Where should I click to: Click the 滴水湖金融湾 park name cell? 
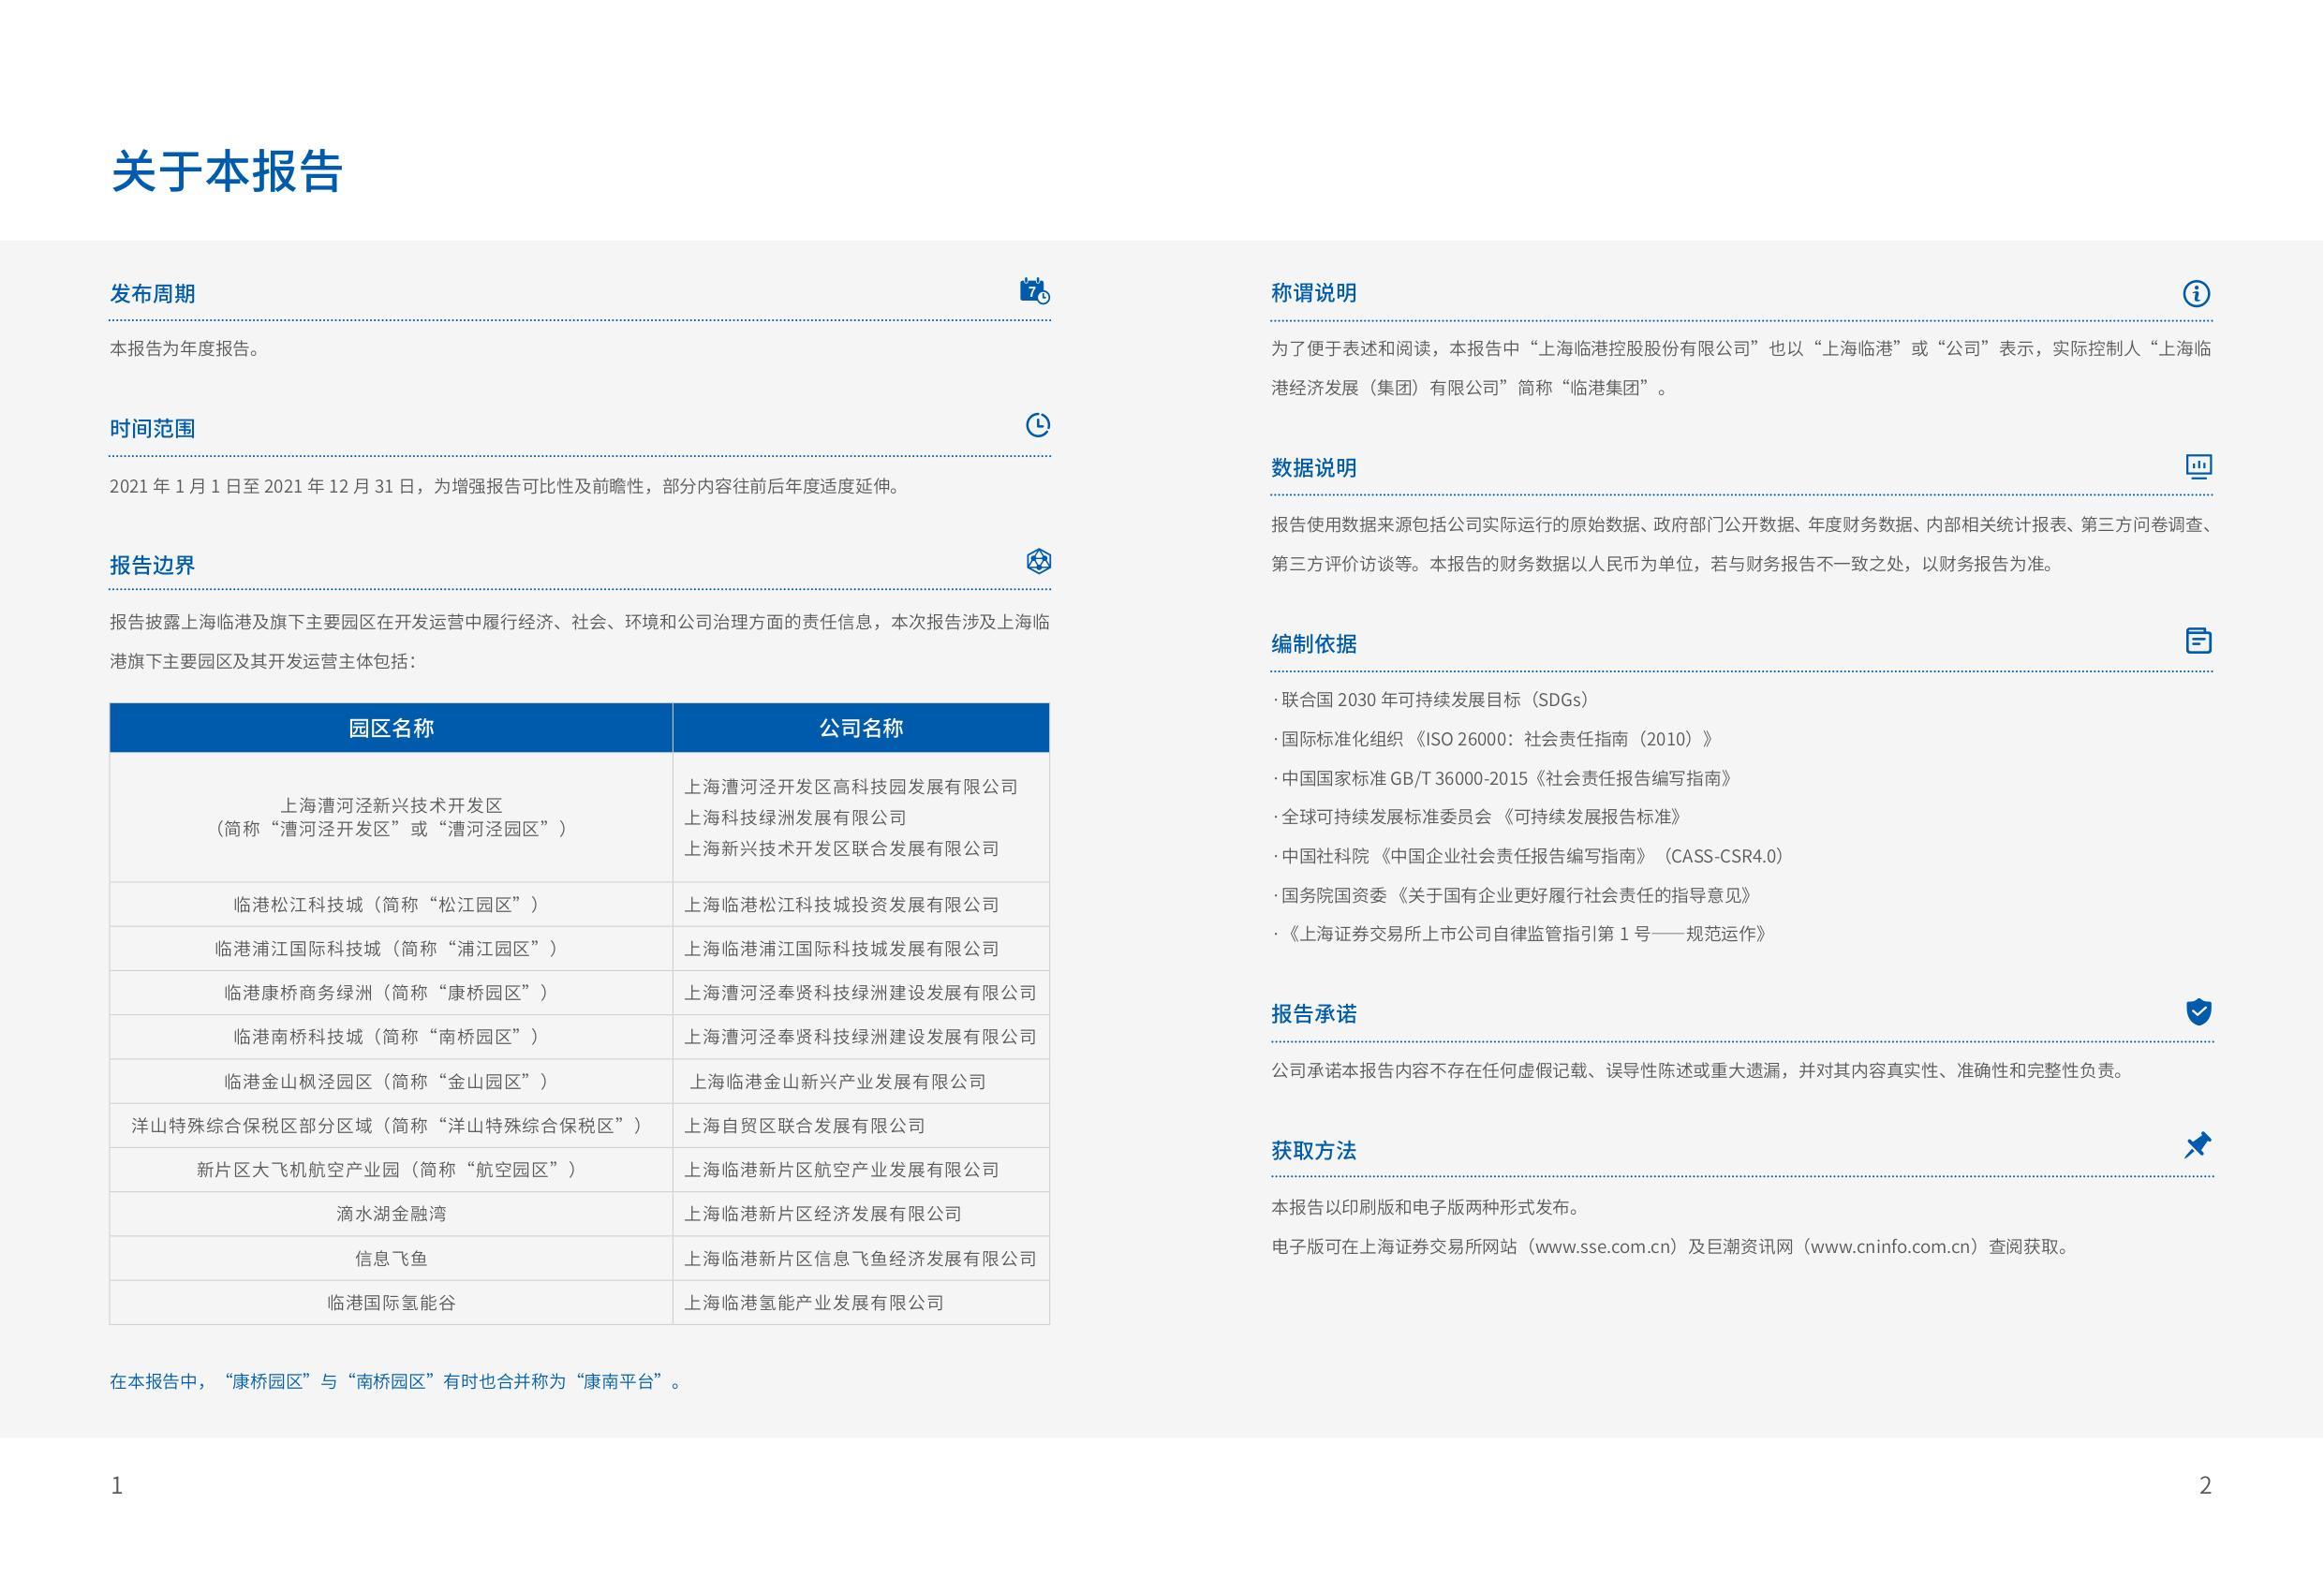click(x=391, y=1214)
